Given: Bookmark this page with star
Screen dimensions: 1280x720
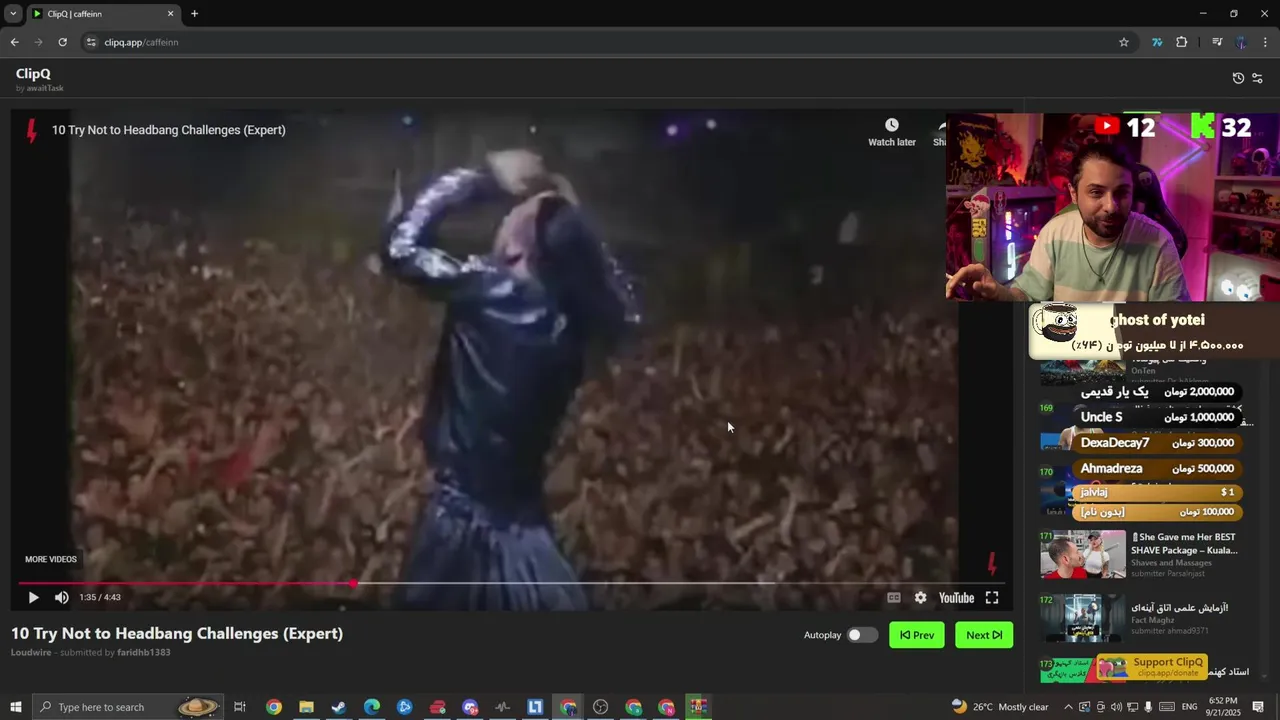Looking at the screenshot, I should [1124, 42].
